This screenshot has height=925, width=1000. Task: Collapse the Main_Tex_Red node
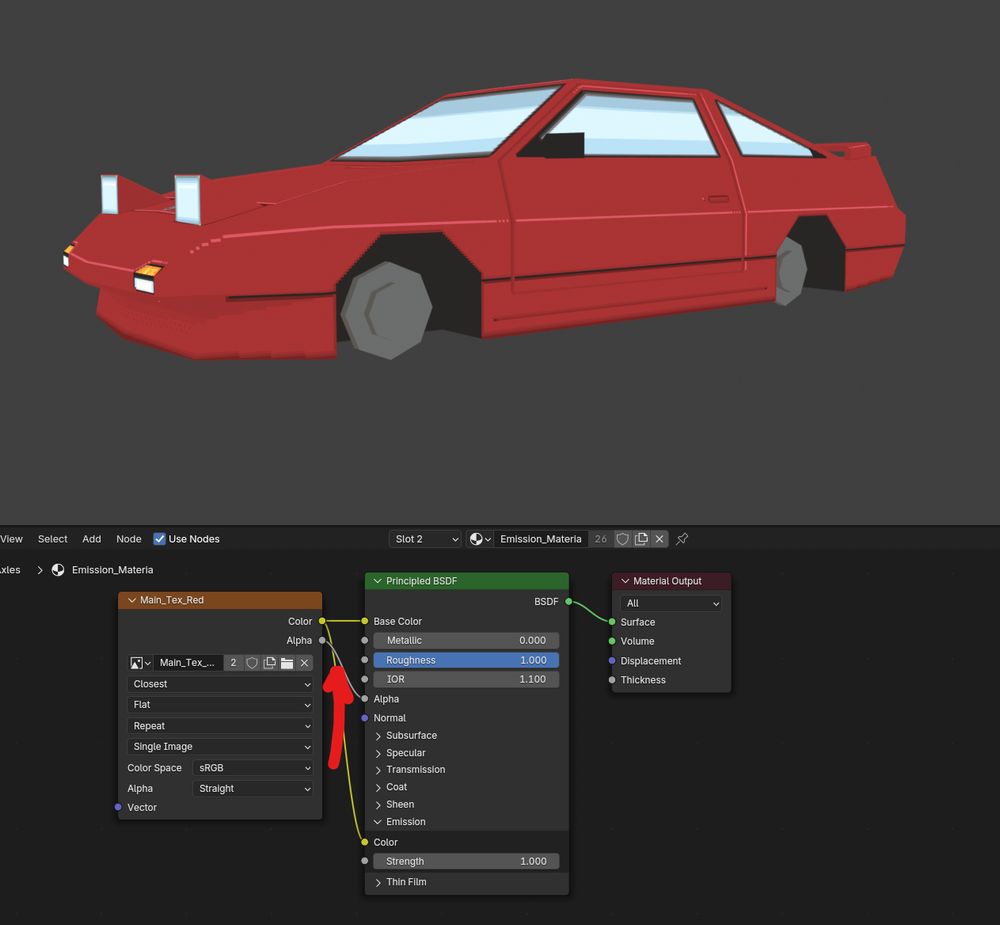tap(132, 600)
